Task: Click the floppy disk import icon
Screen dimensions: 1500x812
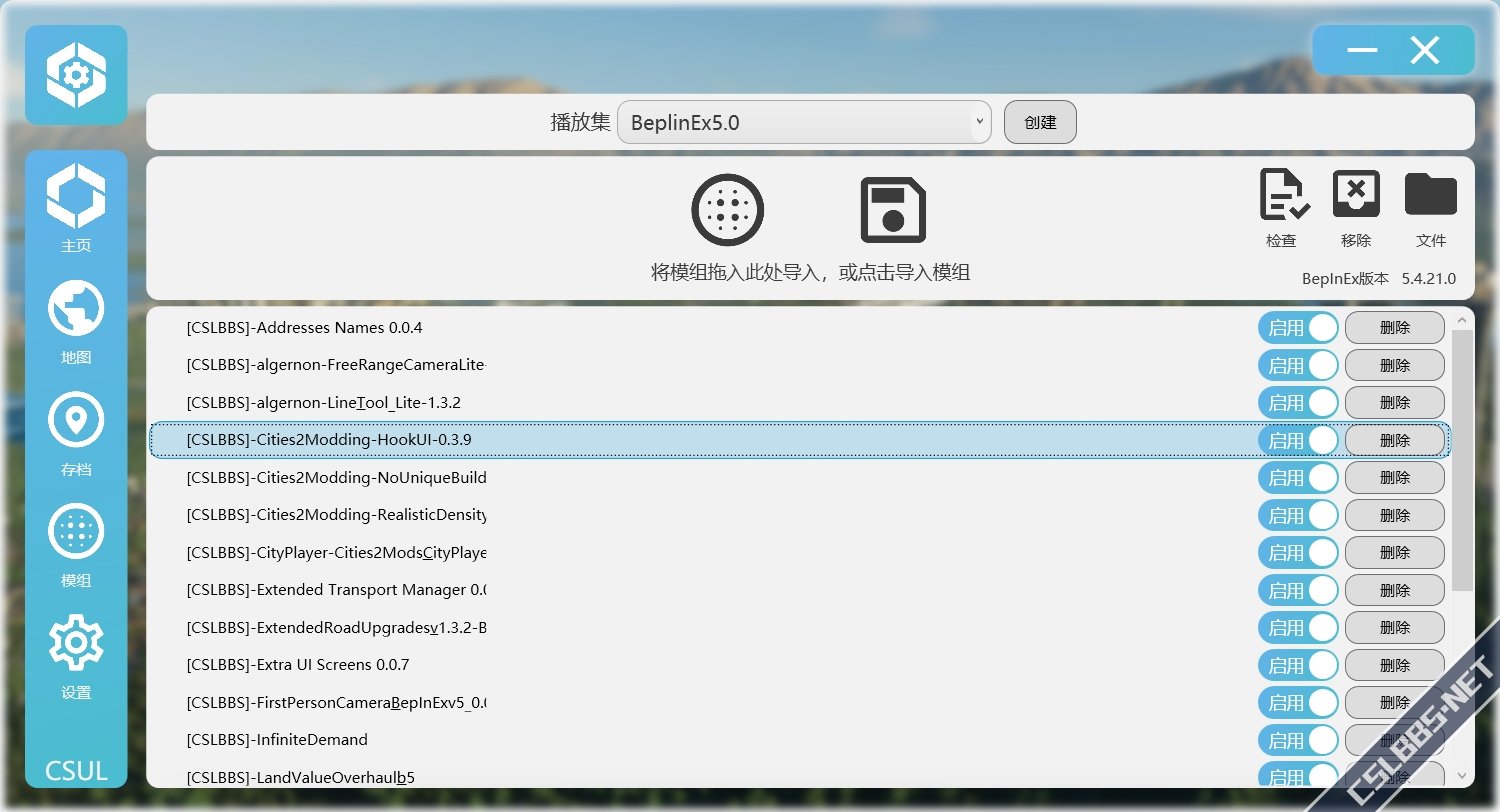Action: pyautogui.click(x=893, y=210)
